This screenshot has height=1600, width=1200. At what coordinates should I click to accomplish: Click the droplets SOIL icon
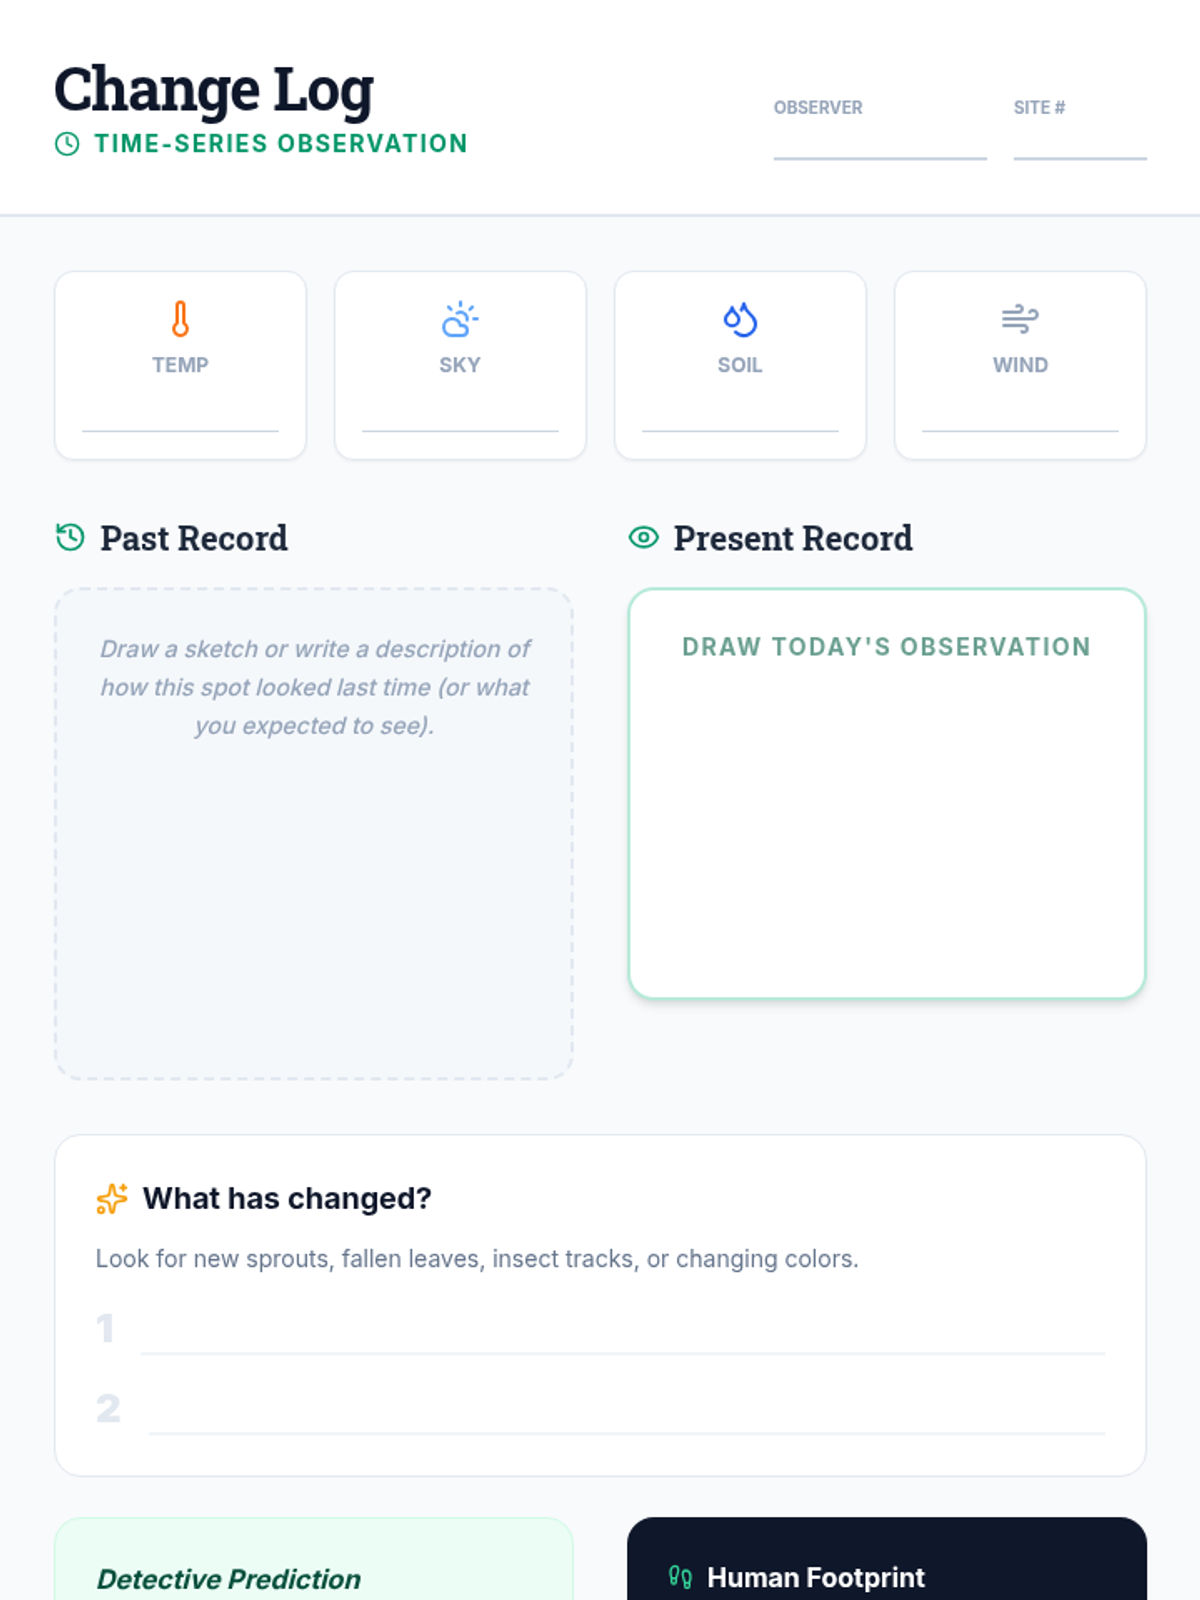coord(740,320)
